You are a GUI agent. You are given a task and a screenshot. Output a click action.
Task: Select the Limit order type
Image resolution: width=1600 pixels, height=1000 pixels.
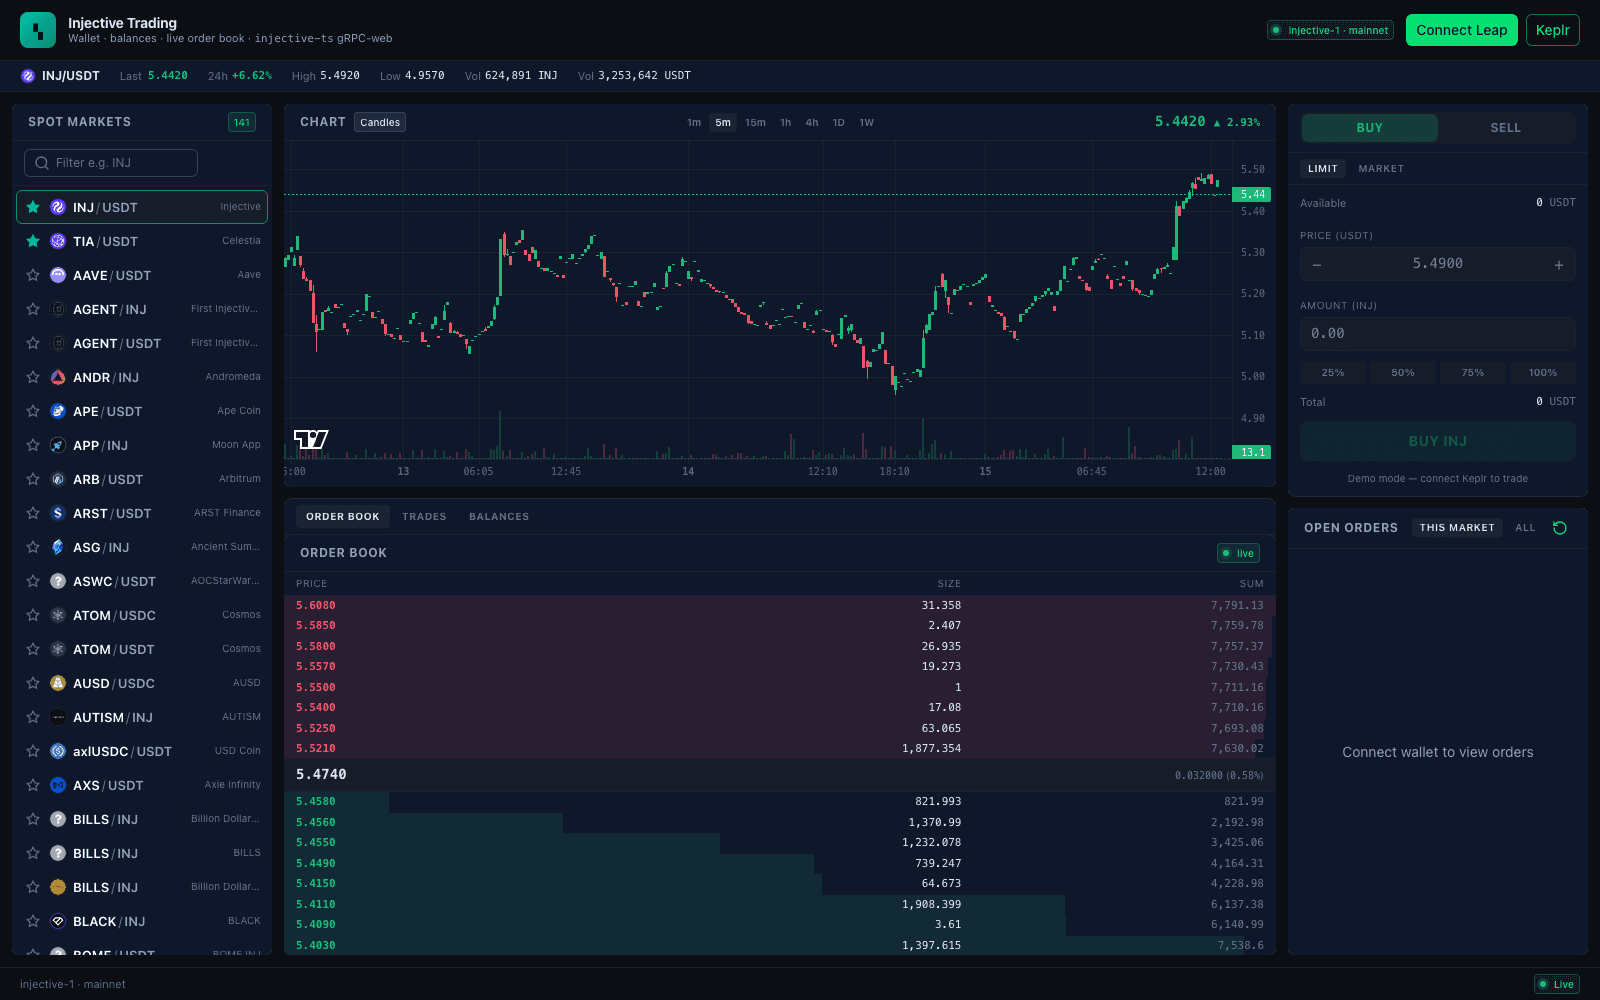pos(1323,169)
